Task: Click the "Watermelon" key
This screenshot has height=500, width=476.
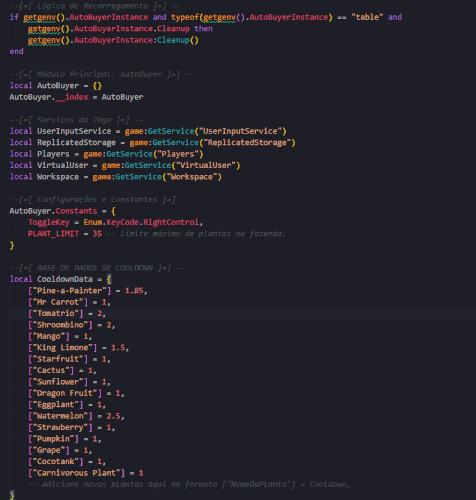Action: click(x=60, y=416)
